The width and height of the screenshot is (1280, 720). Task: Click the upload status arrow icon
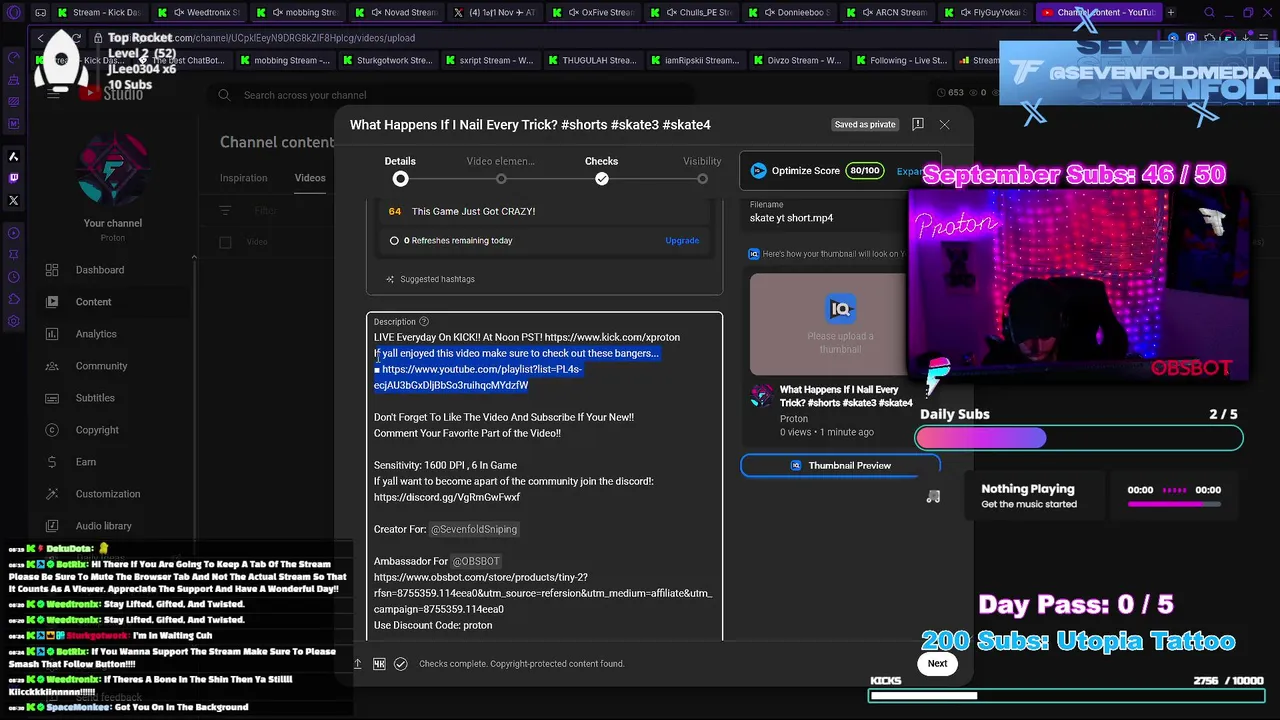pyautogui.click(x=358, y=664)
